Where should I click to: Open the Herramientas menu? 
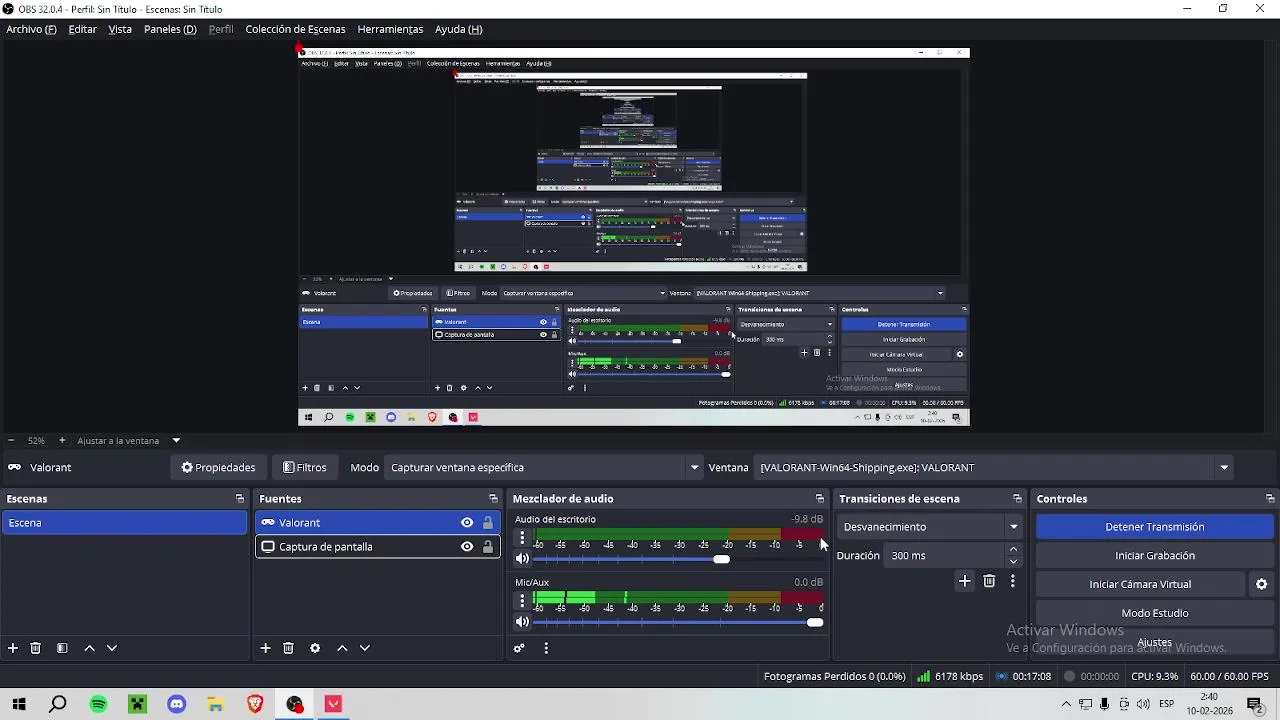(x=390, y=29)
